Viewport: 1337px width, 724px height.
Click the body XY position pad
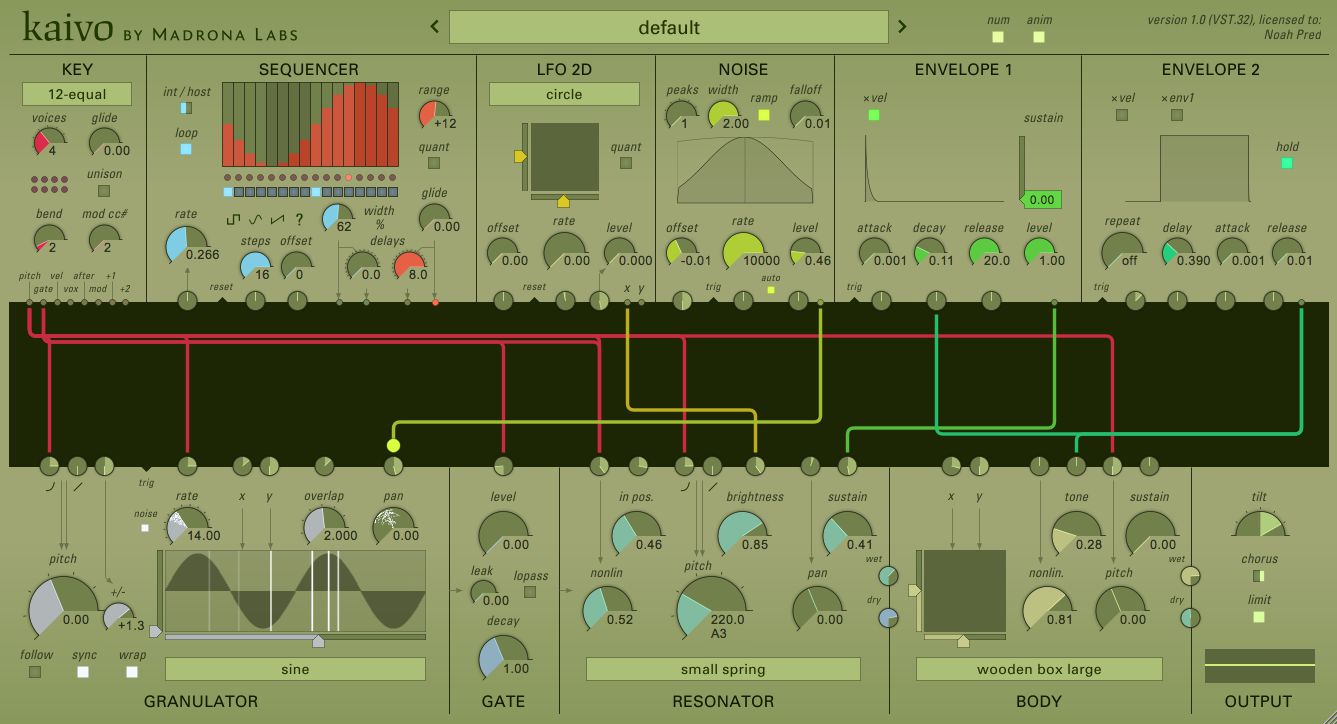click(x=964, y=591)
